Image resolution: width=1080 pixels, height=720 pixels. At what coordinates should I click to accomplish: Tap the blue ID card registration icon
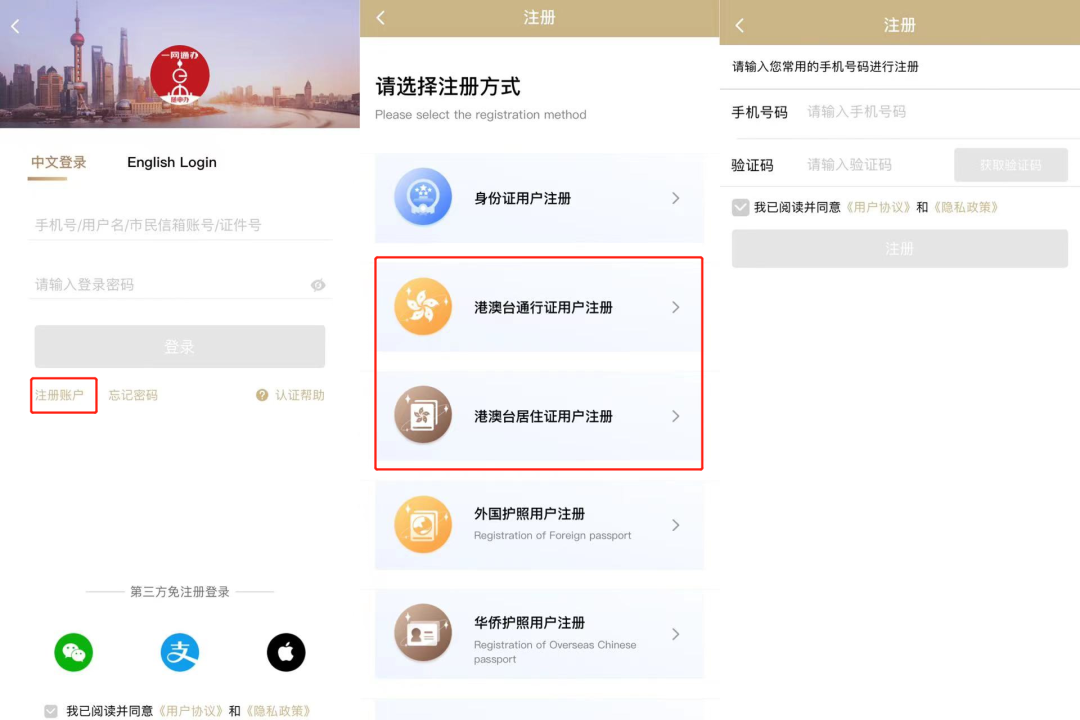click(x=423, y=197)
